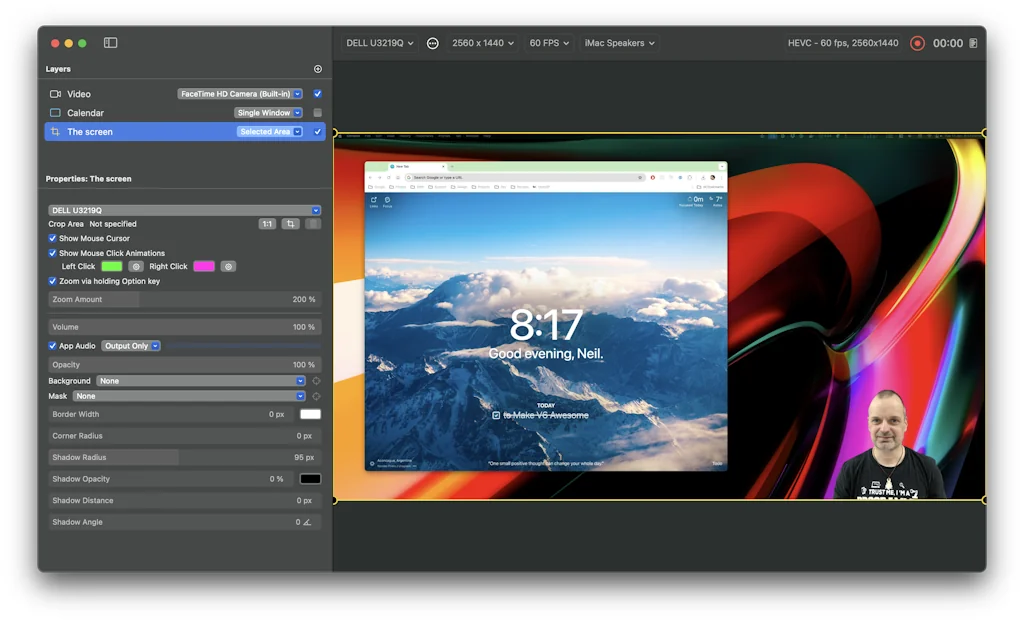Uncheck Zoom via holding Option key
This screenshot has width=1024, height=622.
point(51,281)
